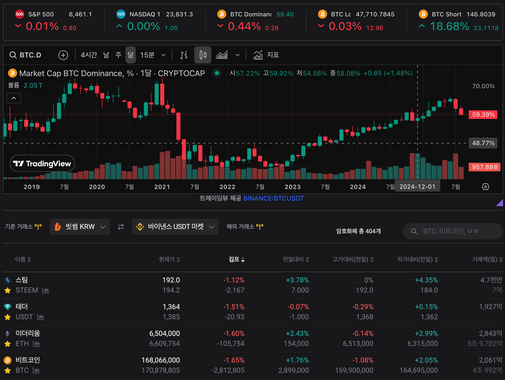Image resolution: width=505 pixels, height=380 pixels.
Task: Toggle BTC favorite star
Action: [x=7, y=370]
